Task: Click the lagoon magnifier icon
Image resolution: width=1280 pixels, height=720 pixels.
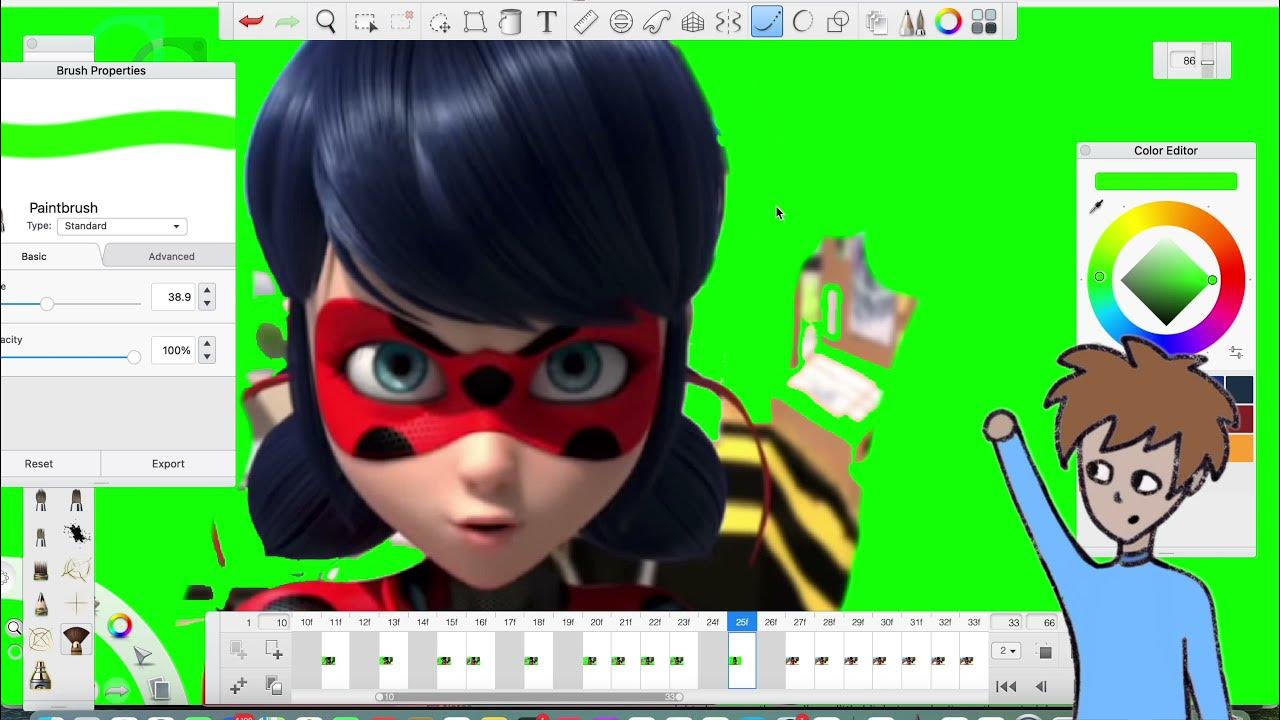Action: pos(14,628)
